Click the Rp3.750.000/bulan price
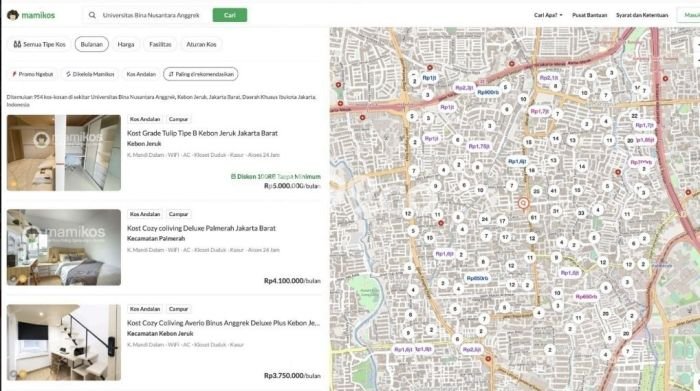The height and width of the screenshot is (391, 700). click(292, 376)
